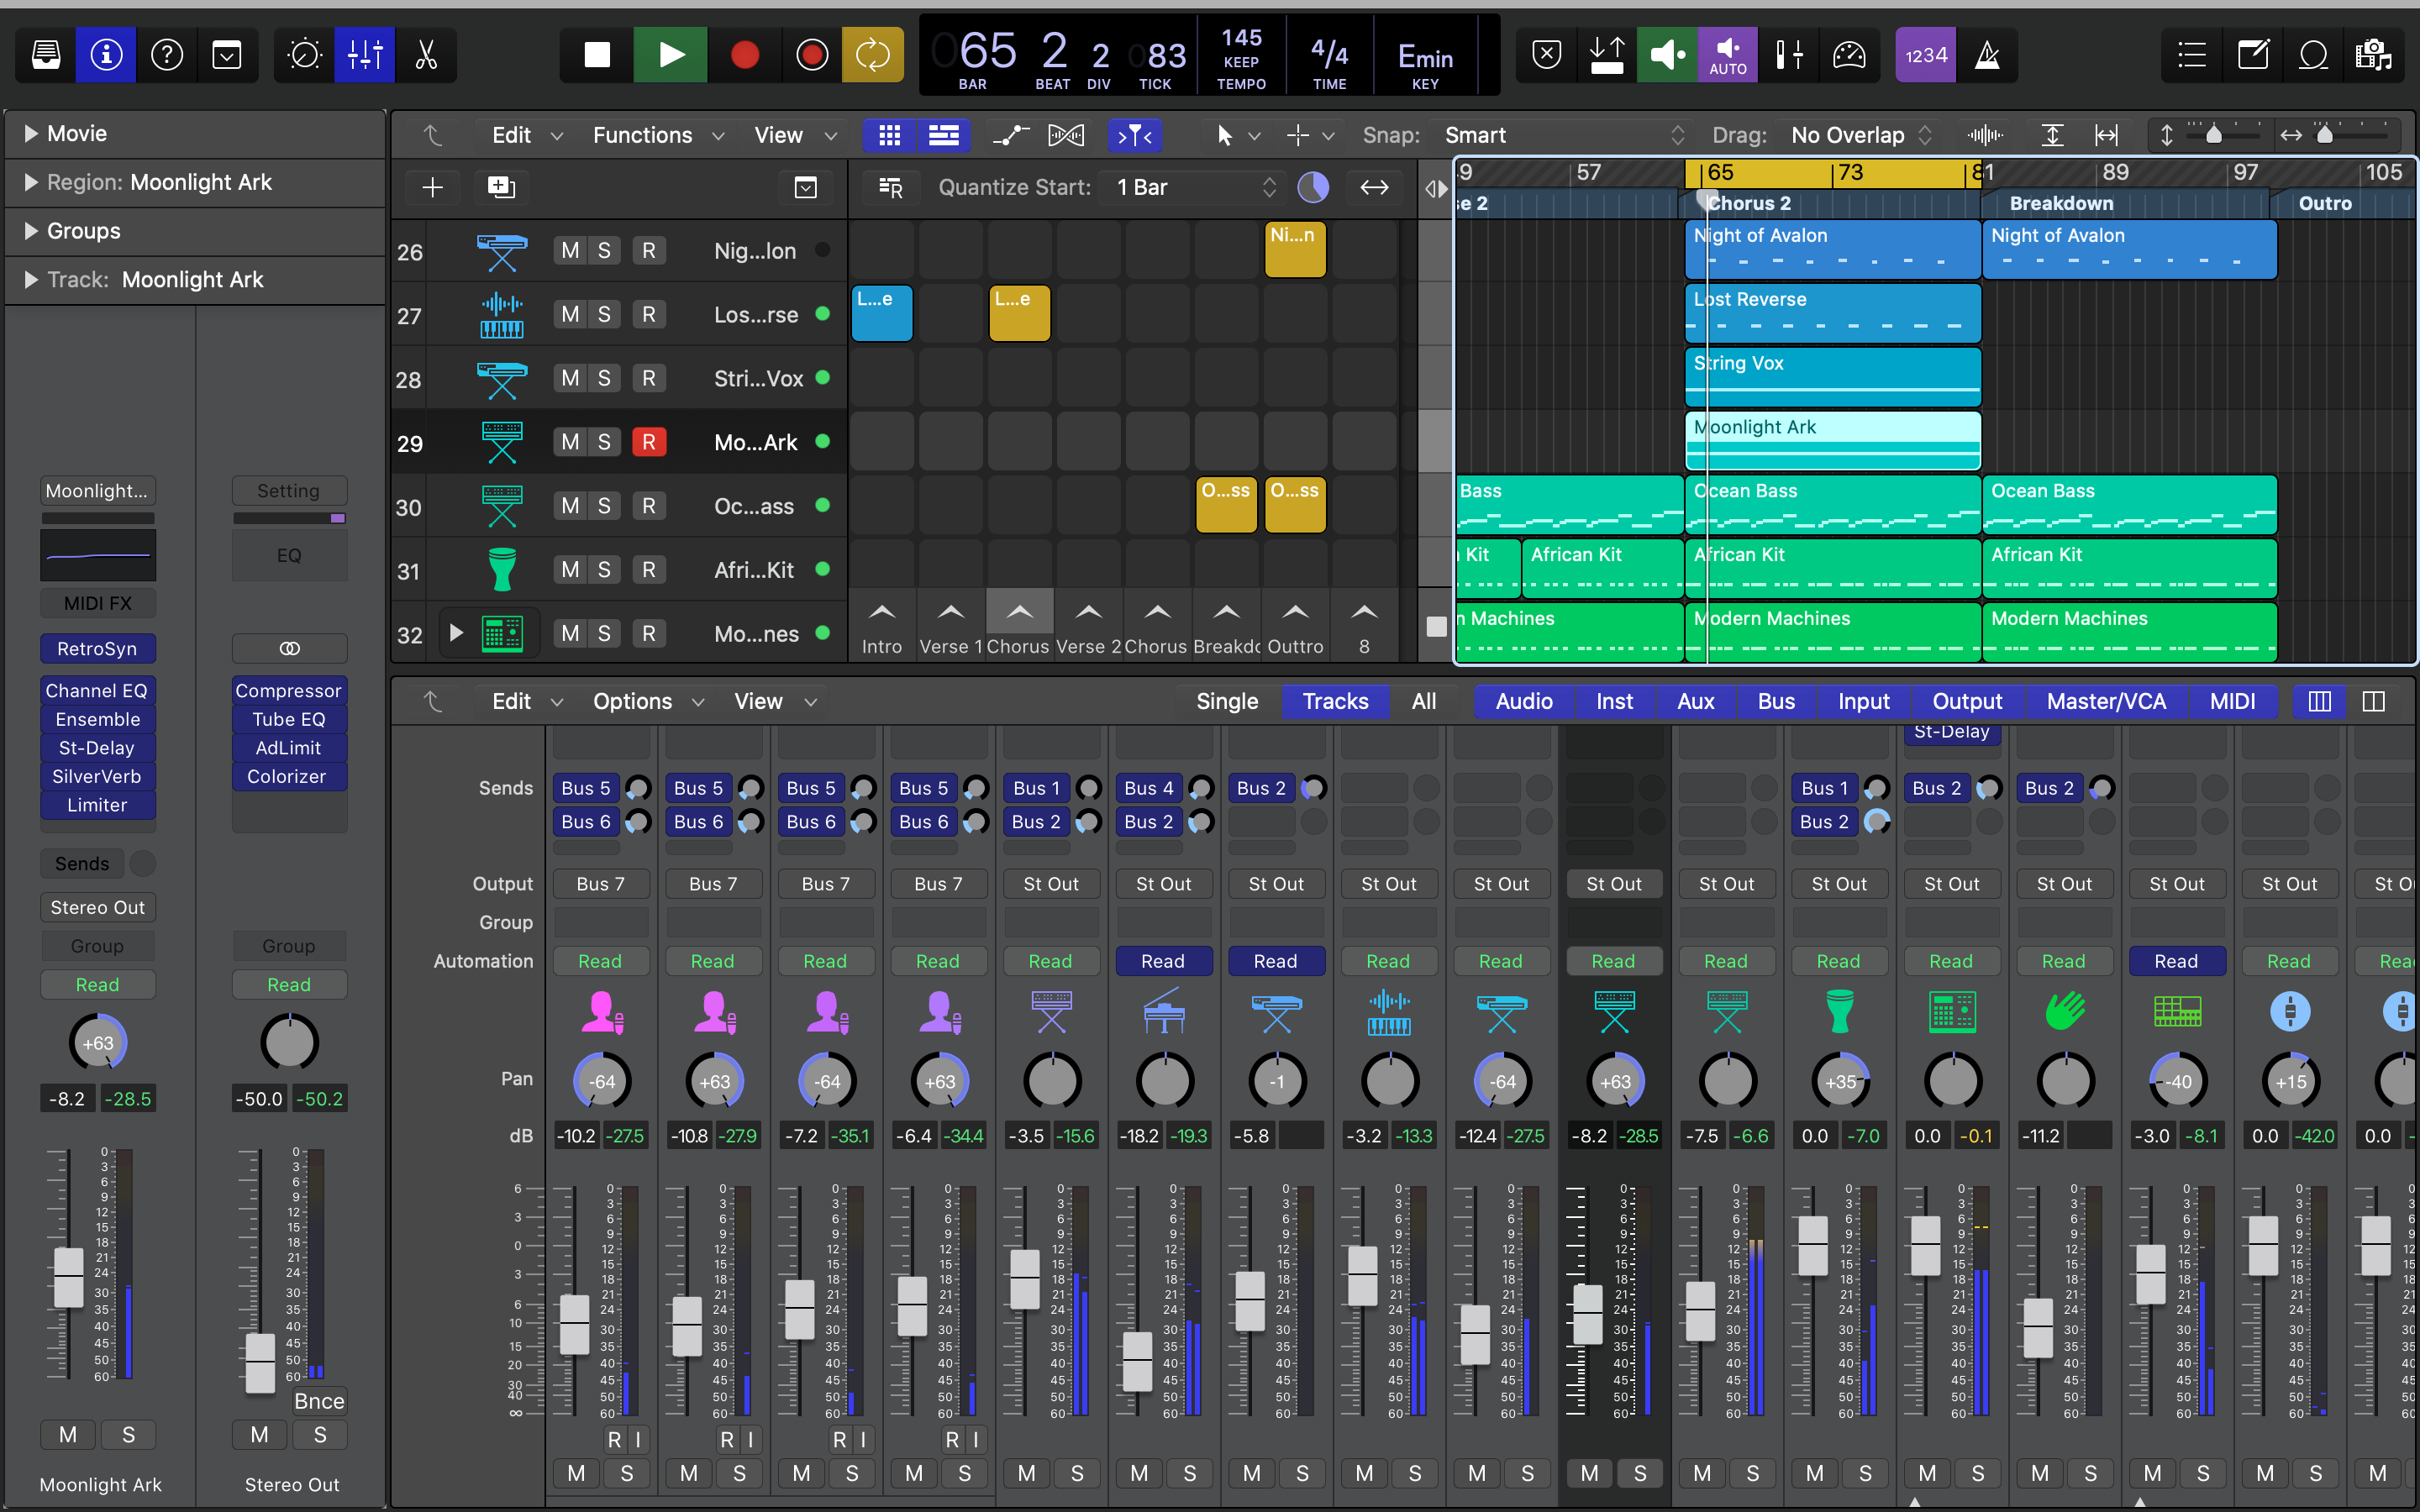Switch mixer to All view tab

(1423, 701)
